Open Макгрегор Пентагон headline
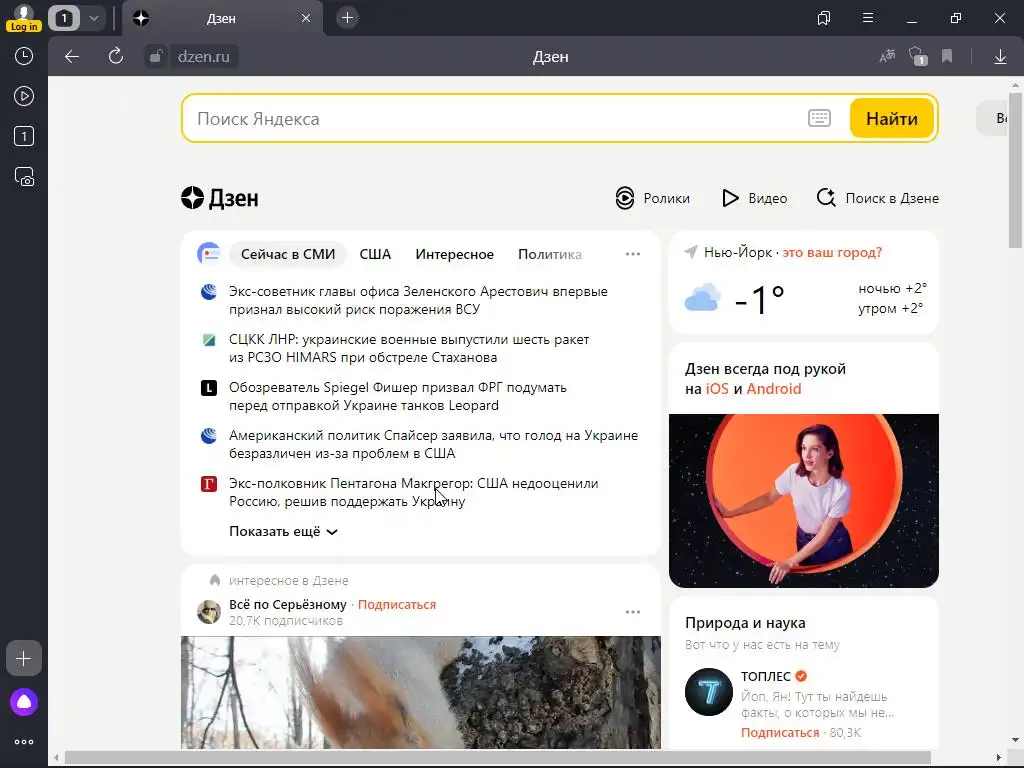 413,492
